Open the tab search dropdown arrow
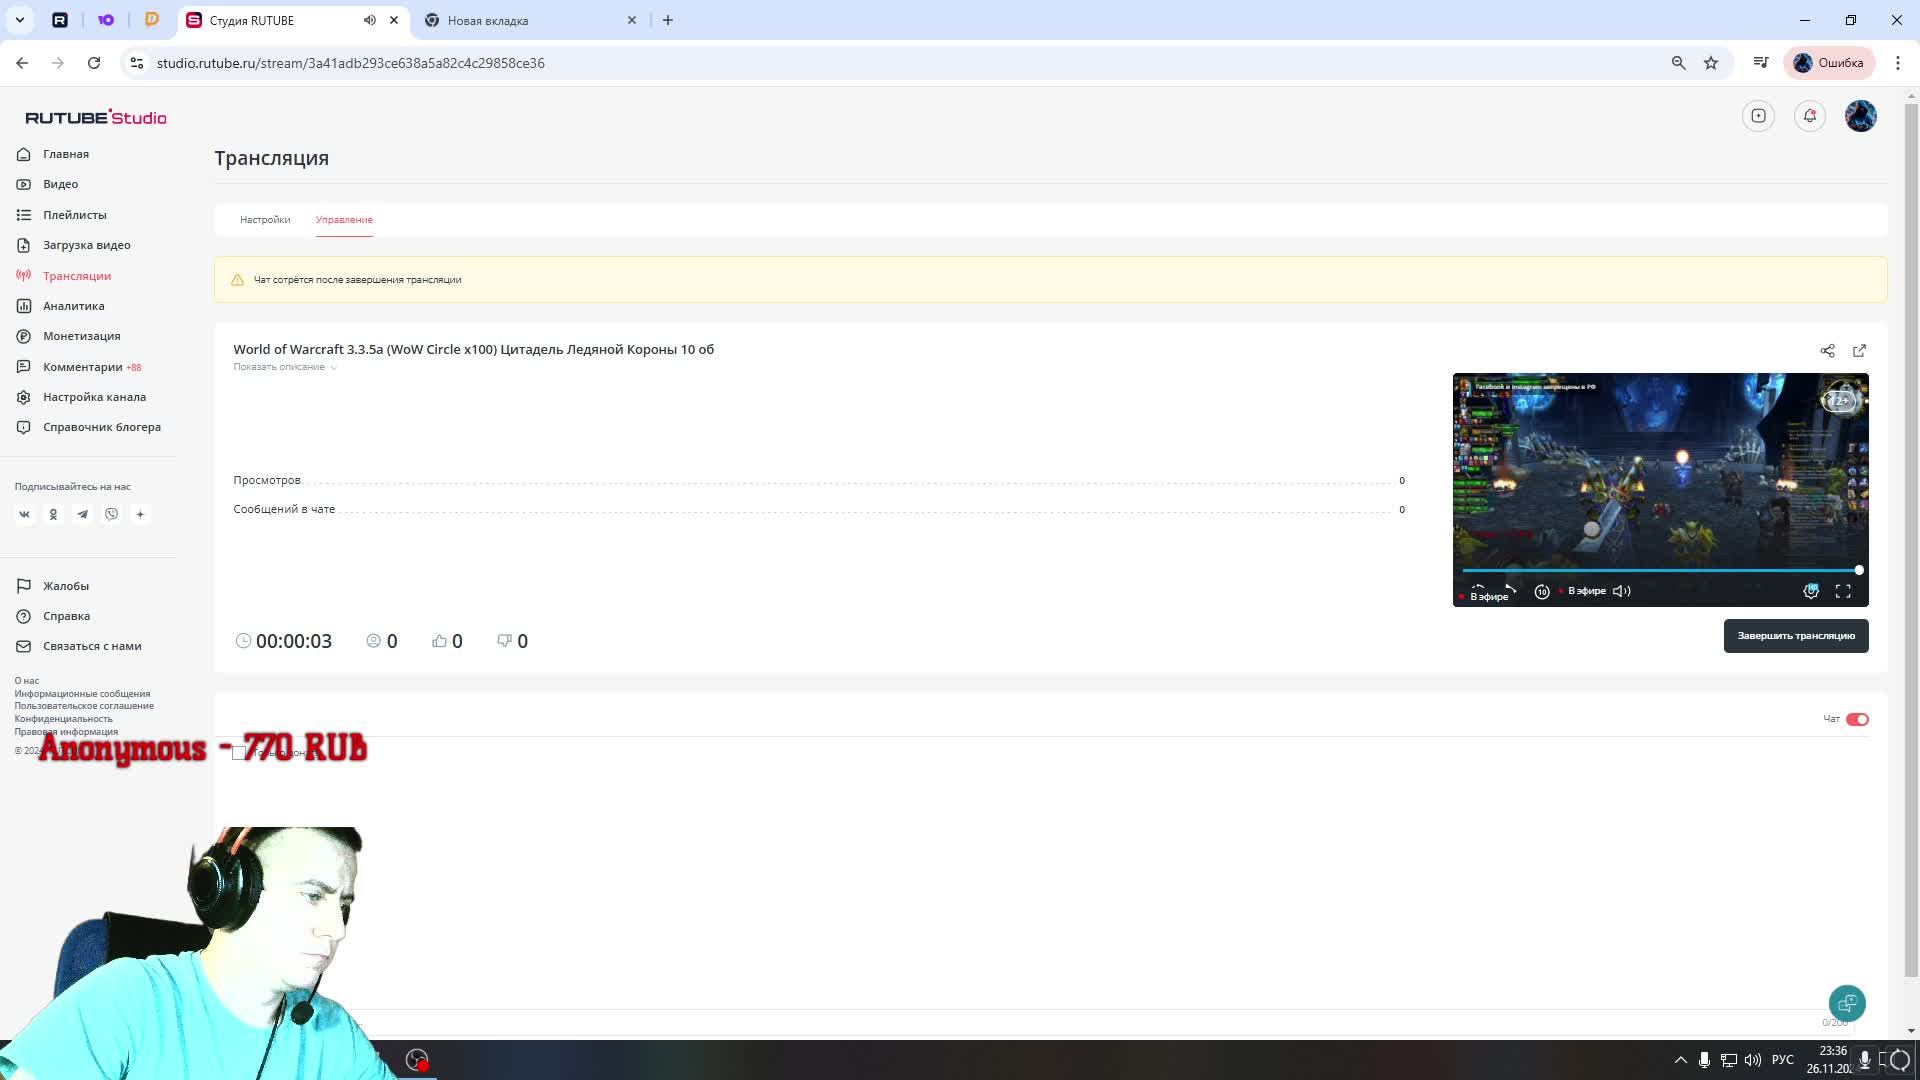The image size is (1920, 1080). tap(19, 20)
